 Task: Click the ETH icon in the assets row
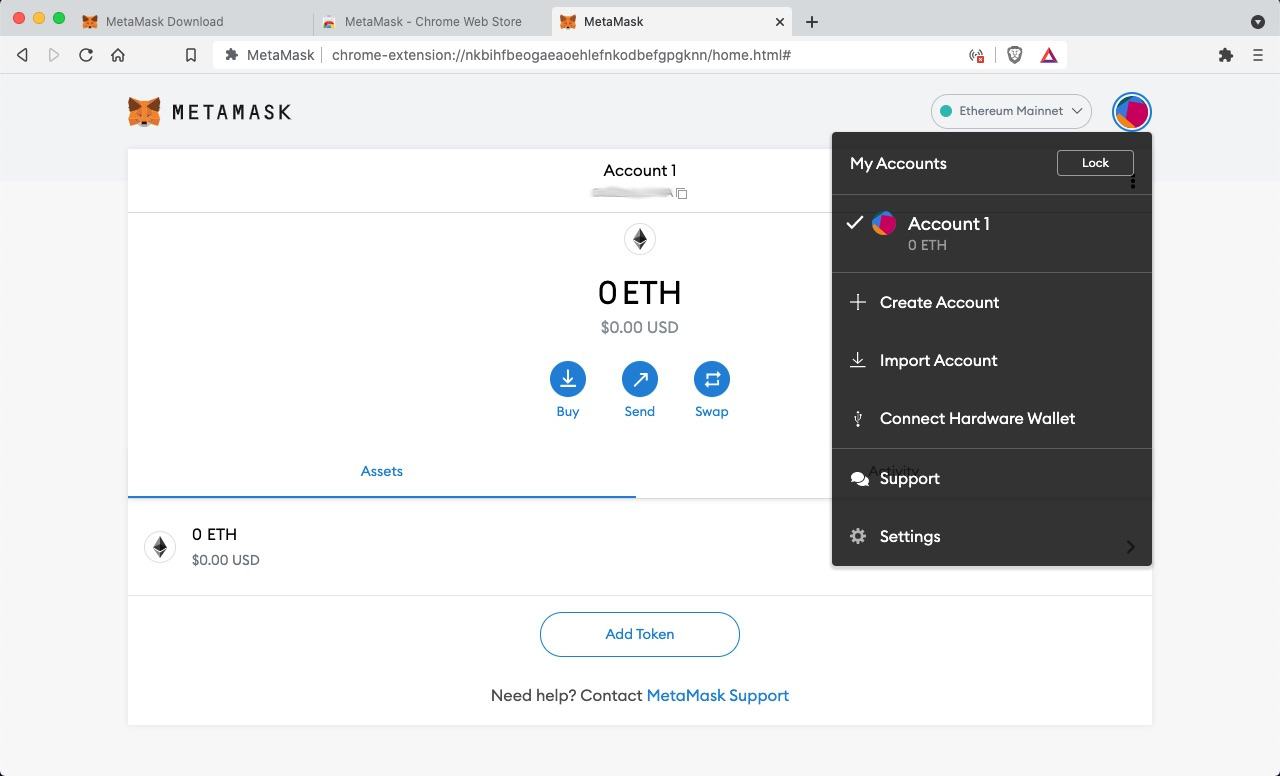pyautogui.click(x=160, y=546)
